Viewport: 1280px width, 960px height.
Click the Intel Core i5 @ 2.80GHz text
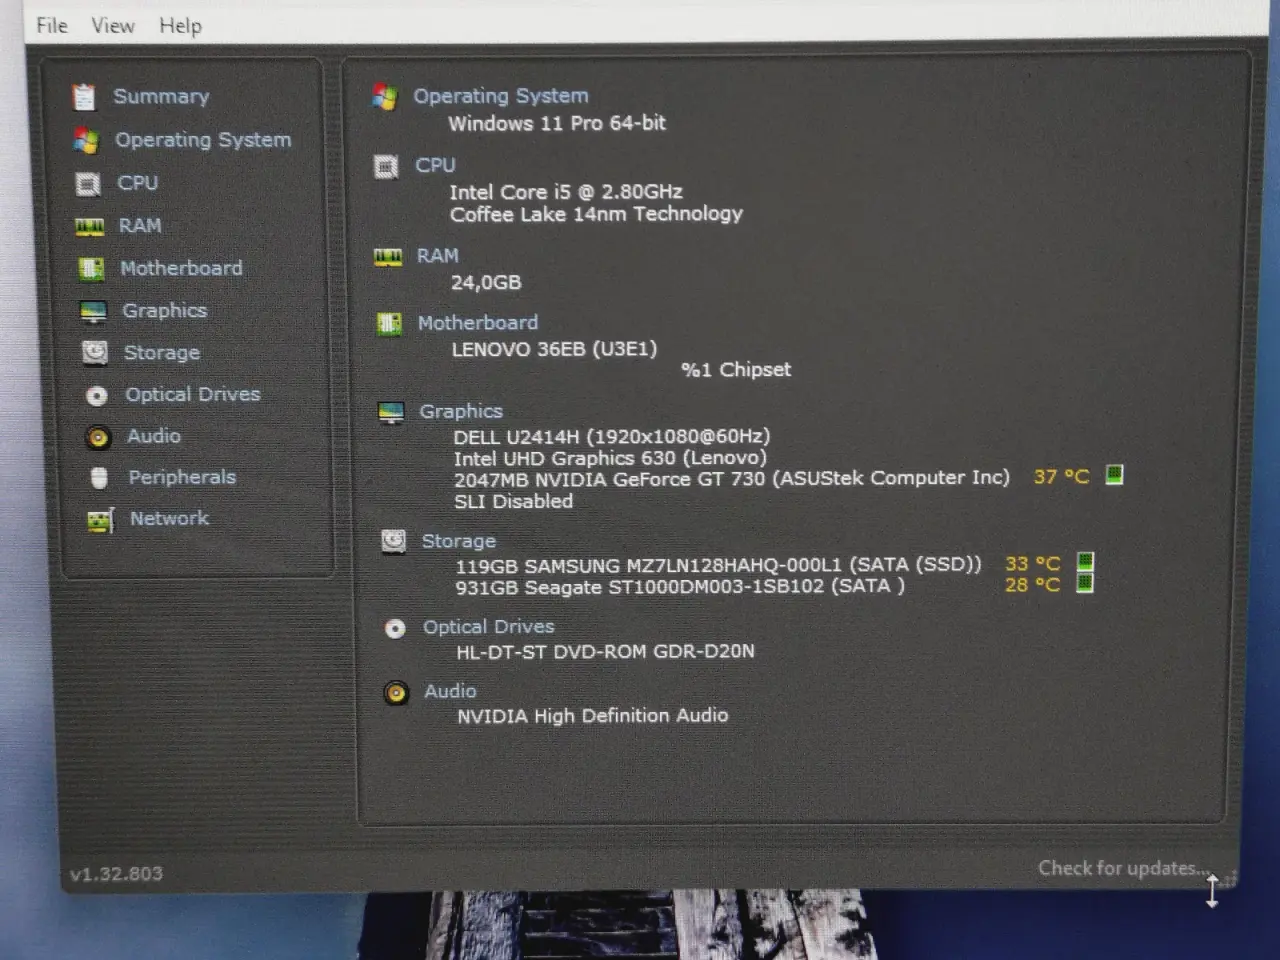566,192
